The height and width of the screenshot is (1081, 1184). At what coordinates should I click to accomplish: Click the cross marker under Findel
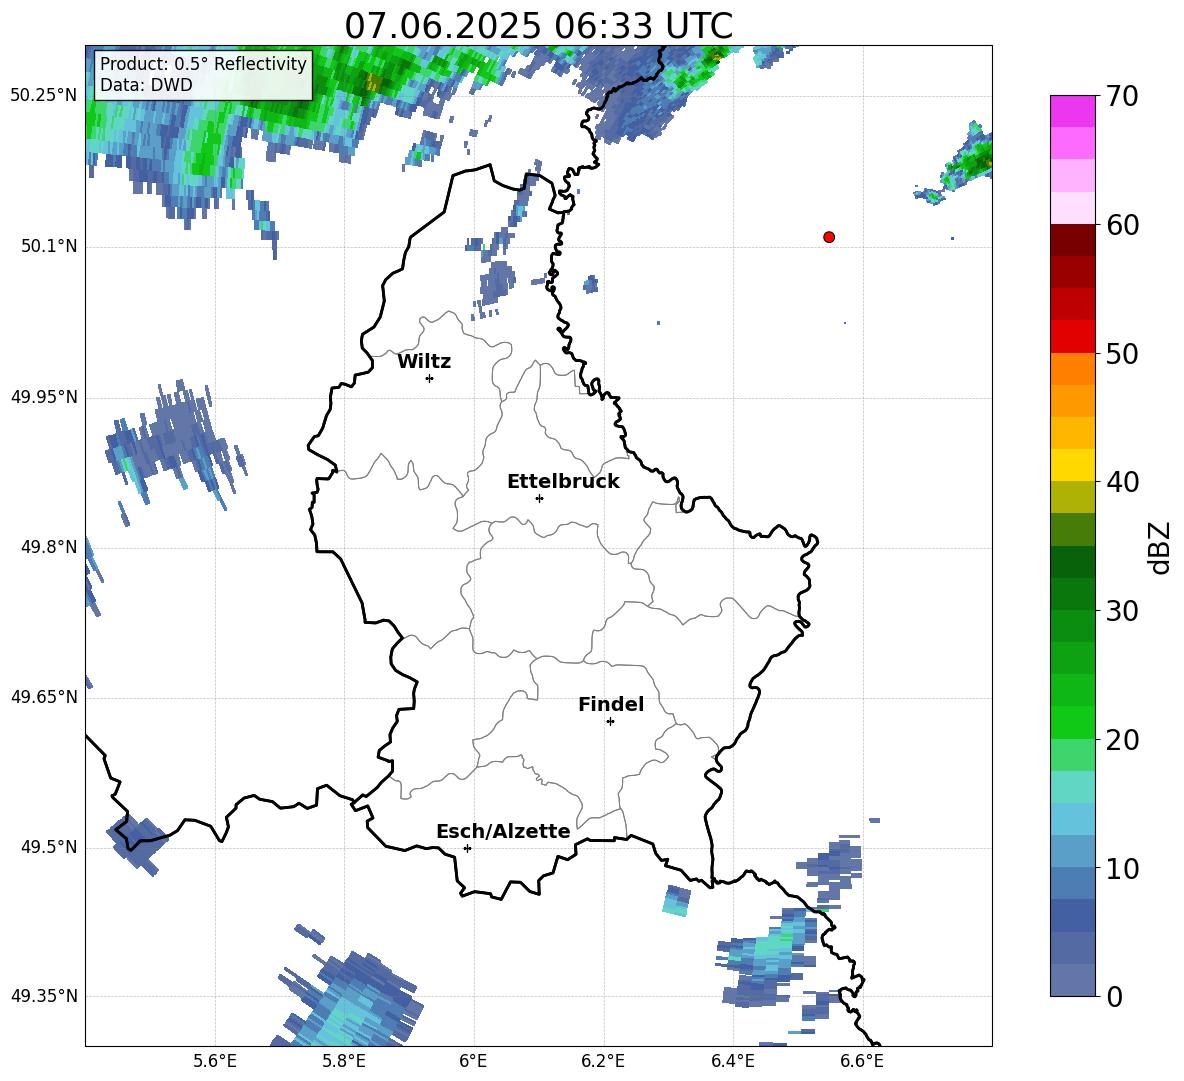(610, 722)
